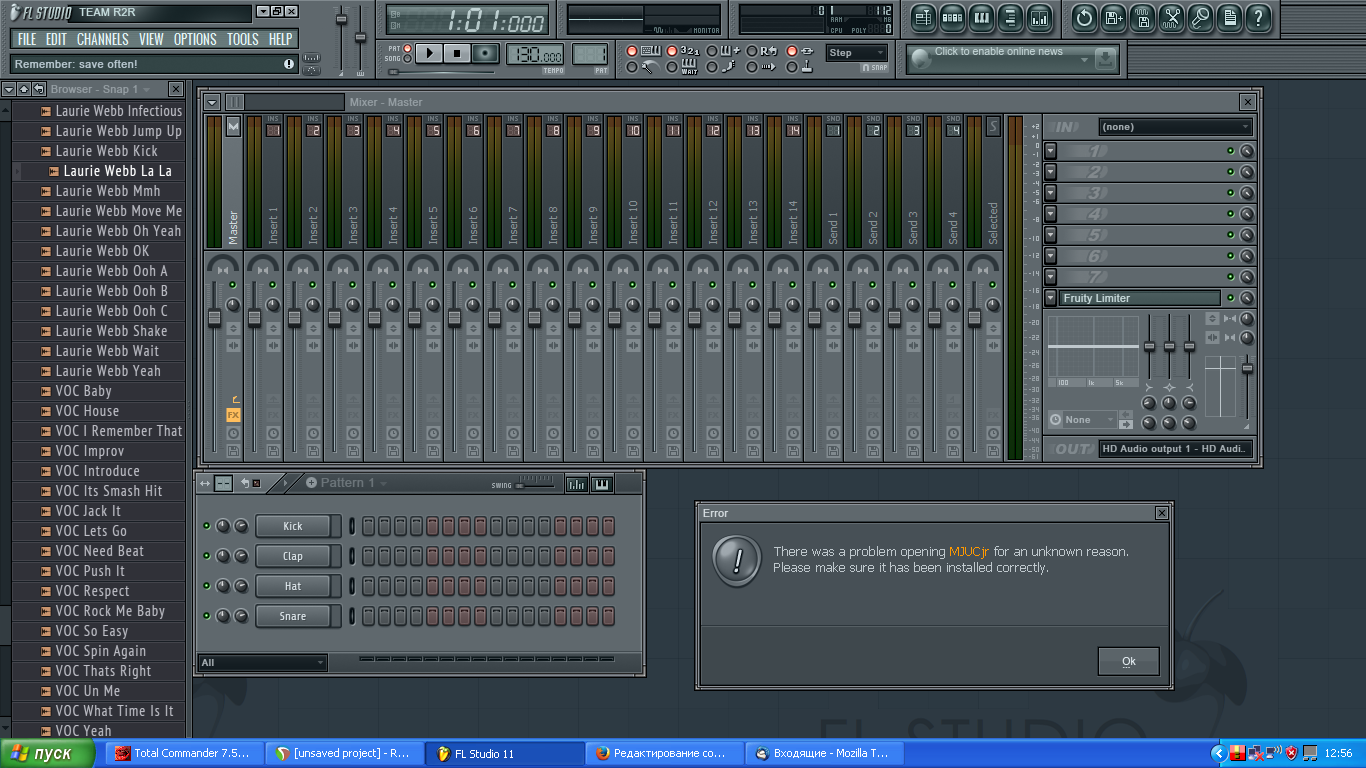Mute the Clap channel green LED
The width and height of the screenshot is (1366, 768).
click(207, 556)
